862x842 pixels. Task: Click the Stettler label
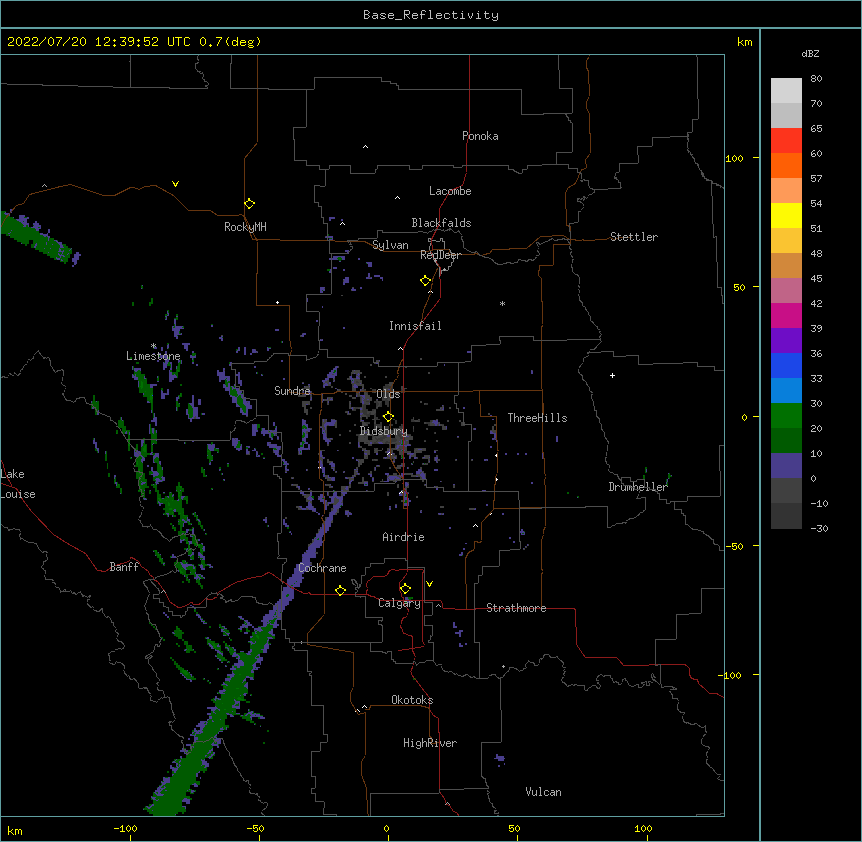point(634,237)
